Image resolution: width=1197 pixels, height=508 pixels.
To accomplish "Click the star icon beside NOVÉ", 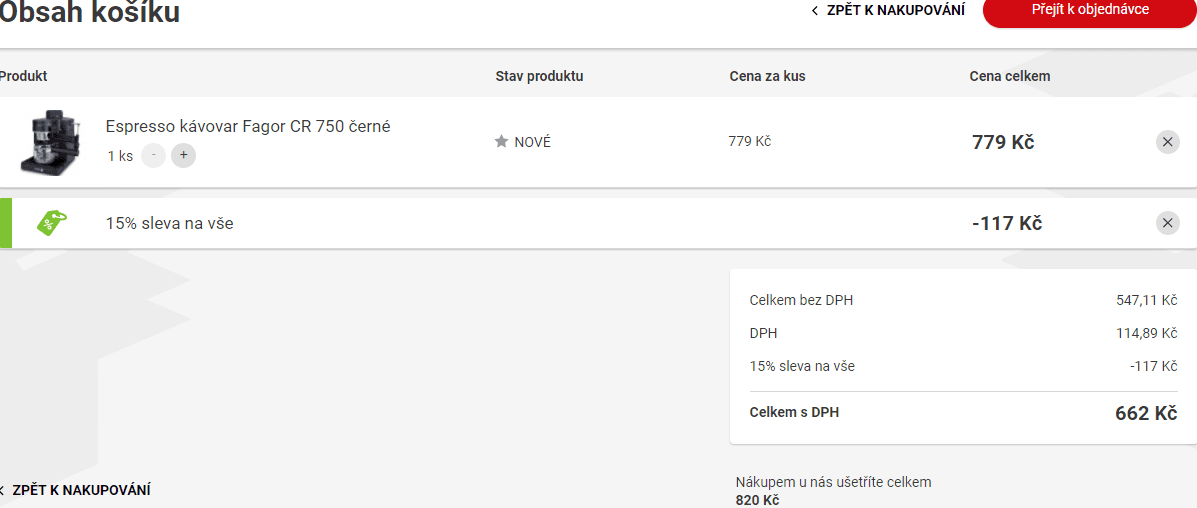I will (502, 141).
